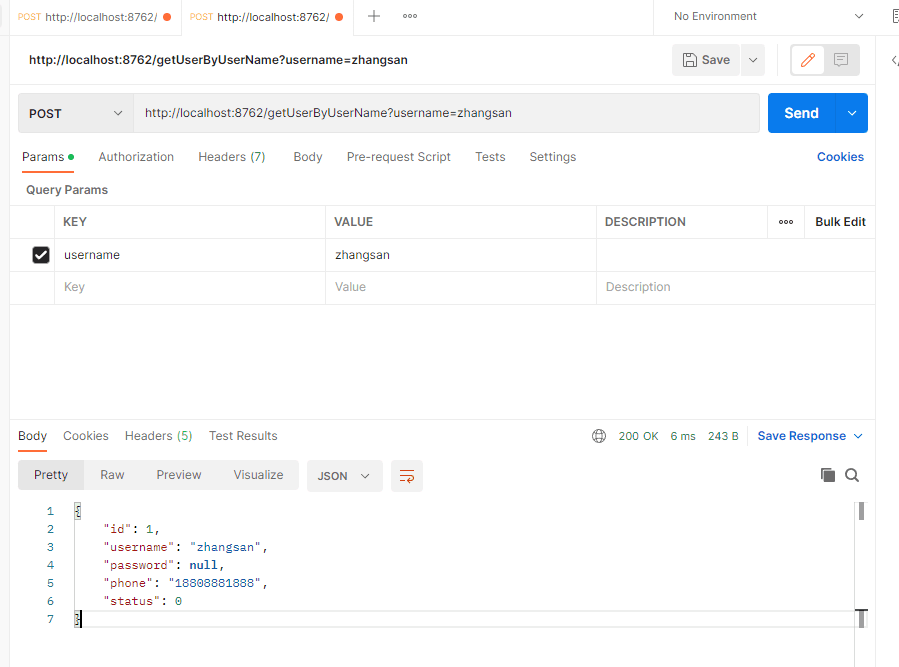Image resolution: width=899 pixels, height=667 pixels.
Task: Uncheck the username parameter checkbox
Action: pyautogui.click(x=41, y=255)
